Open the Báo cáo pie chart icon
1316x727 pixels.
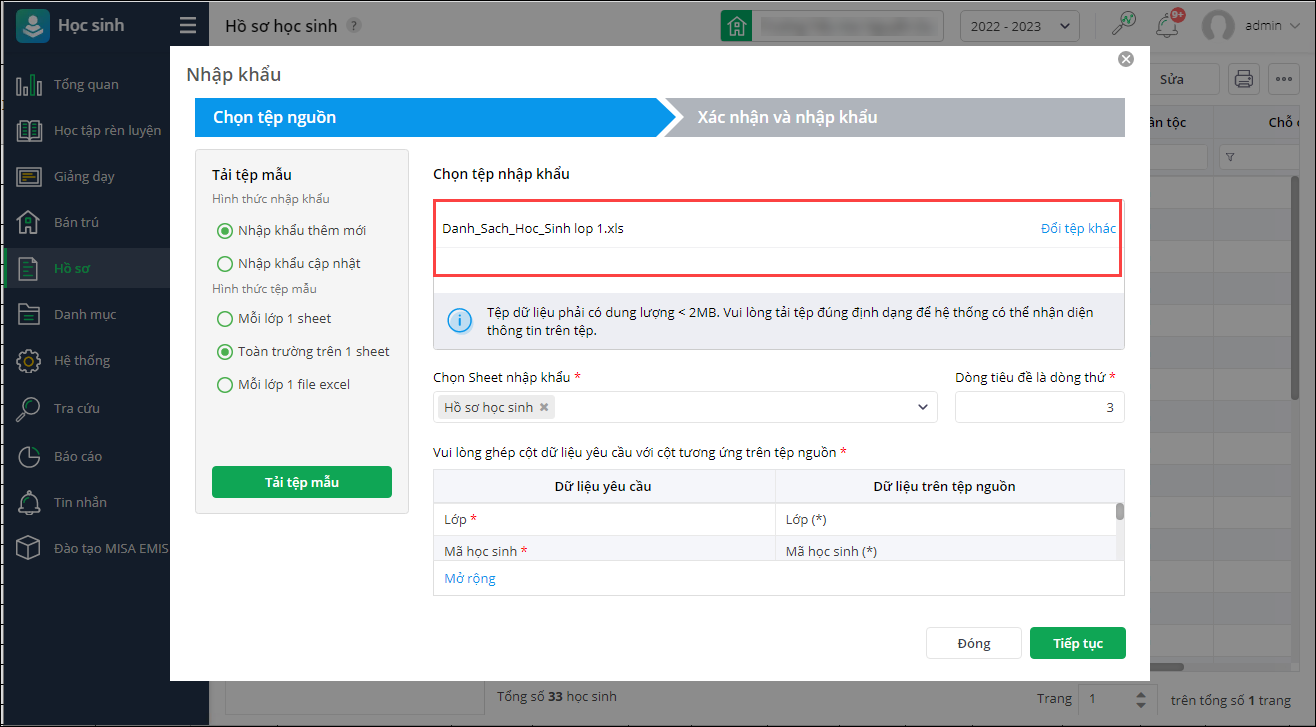29,456
